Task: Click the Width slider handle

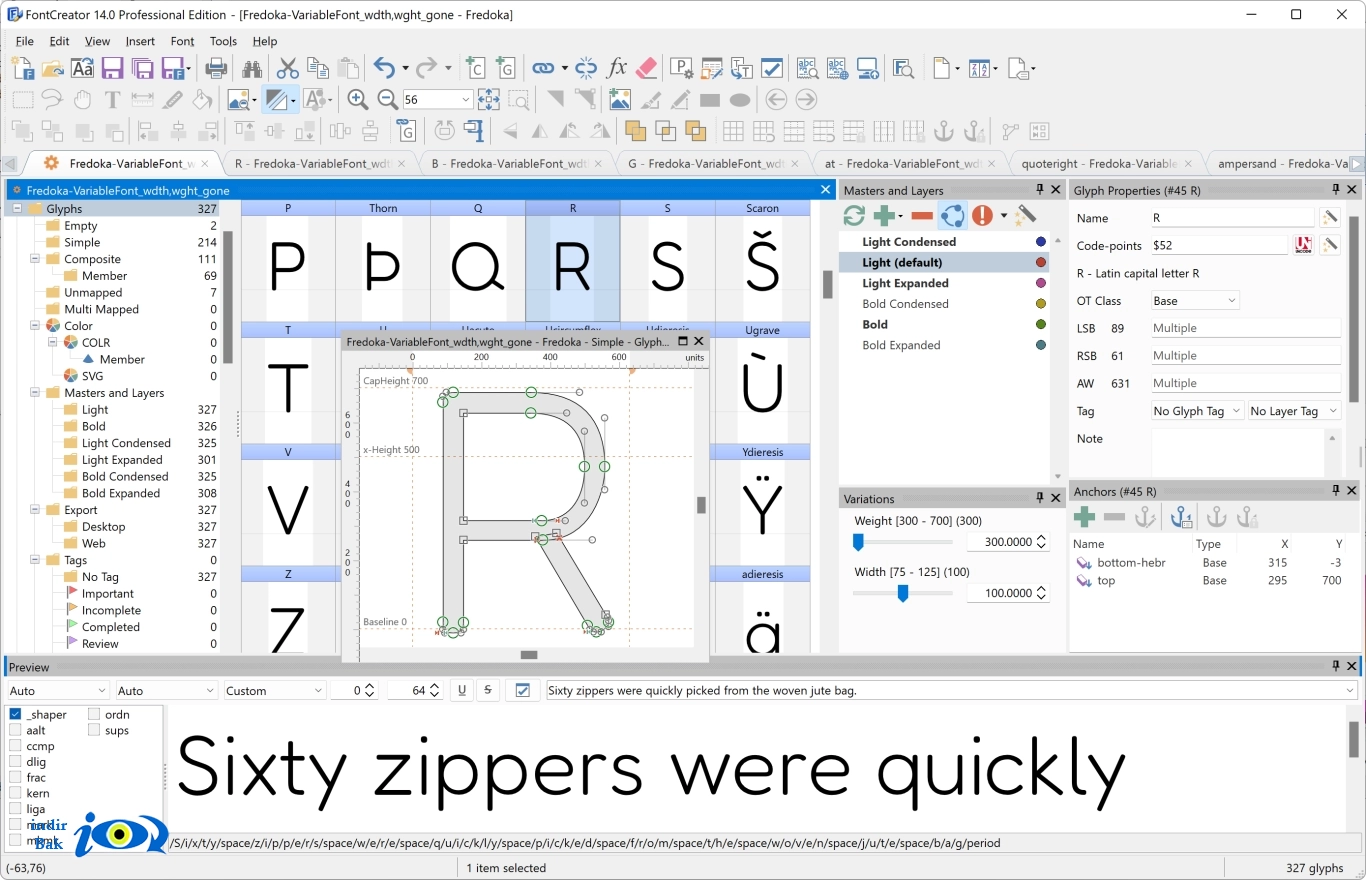Action: tap(903, 593)
